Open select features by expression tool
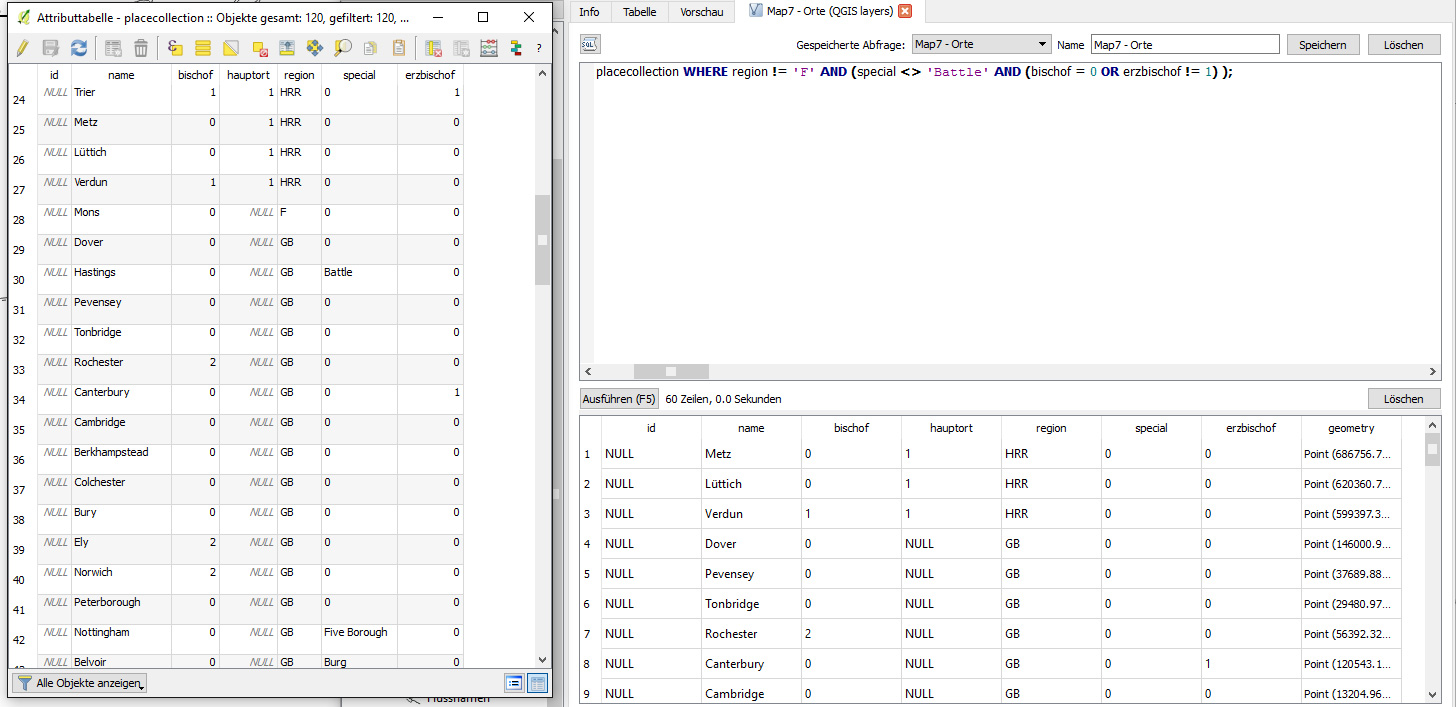The height and width of the screenshot is (707, 1456). click(x=175, y=48)
